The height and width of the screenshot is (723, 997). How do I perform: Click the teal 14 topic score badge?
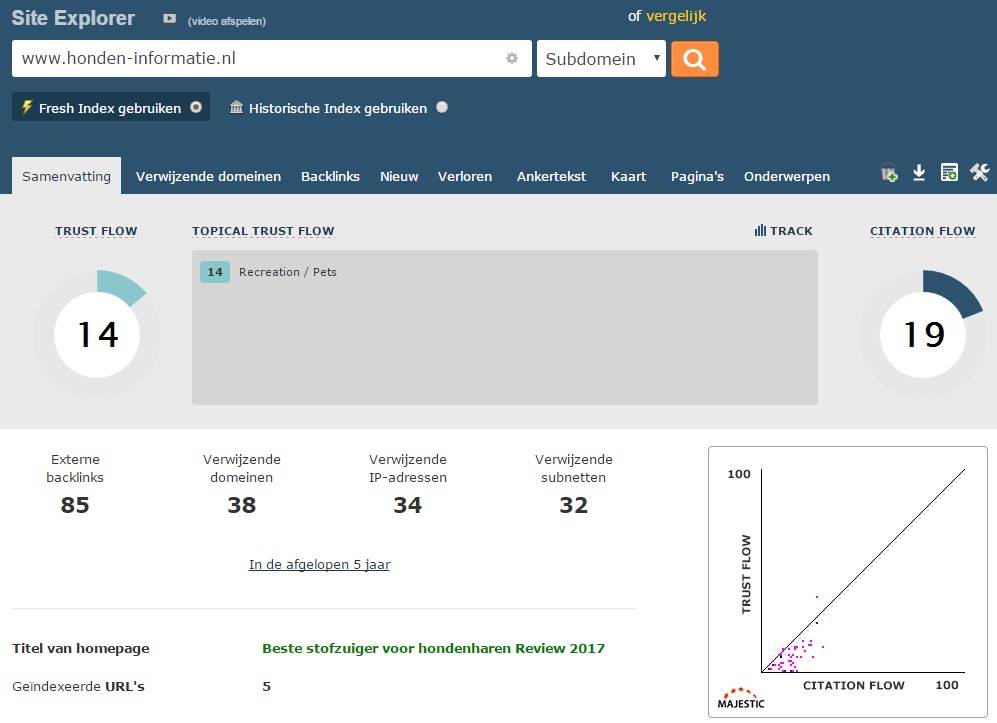pos(215,272)
